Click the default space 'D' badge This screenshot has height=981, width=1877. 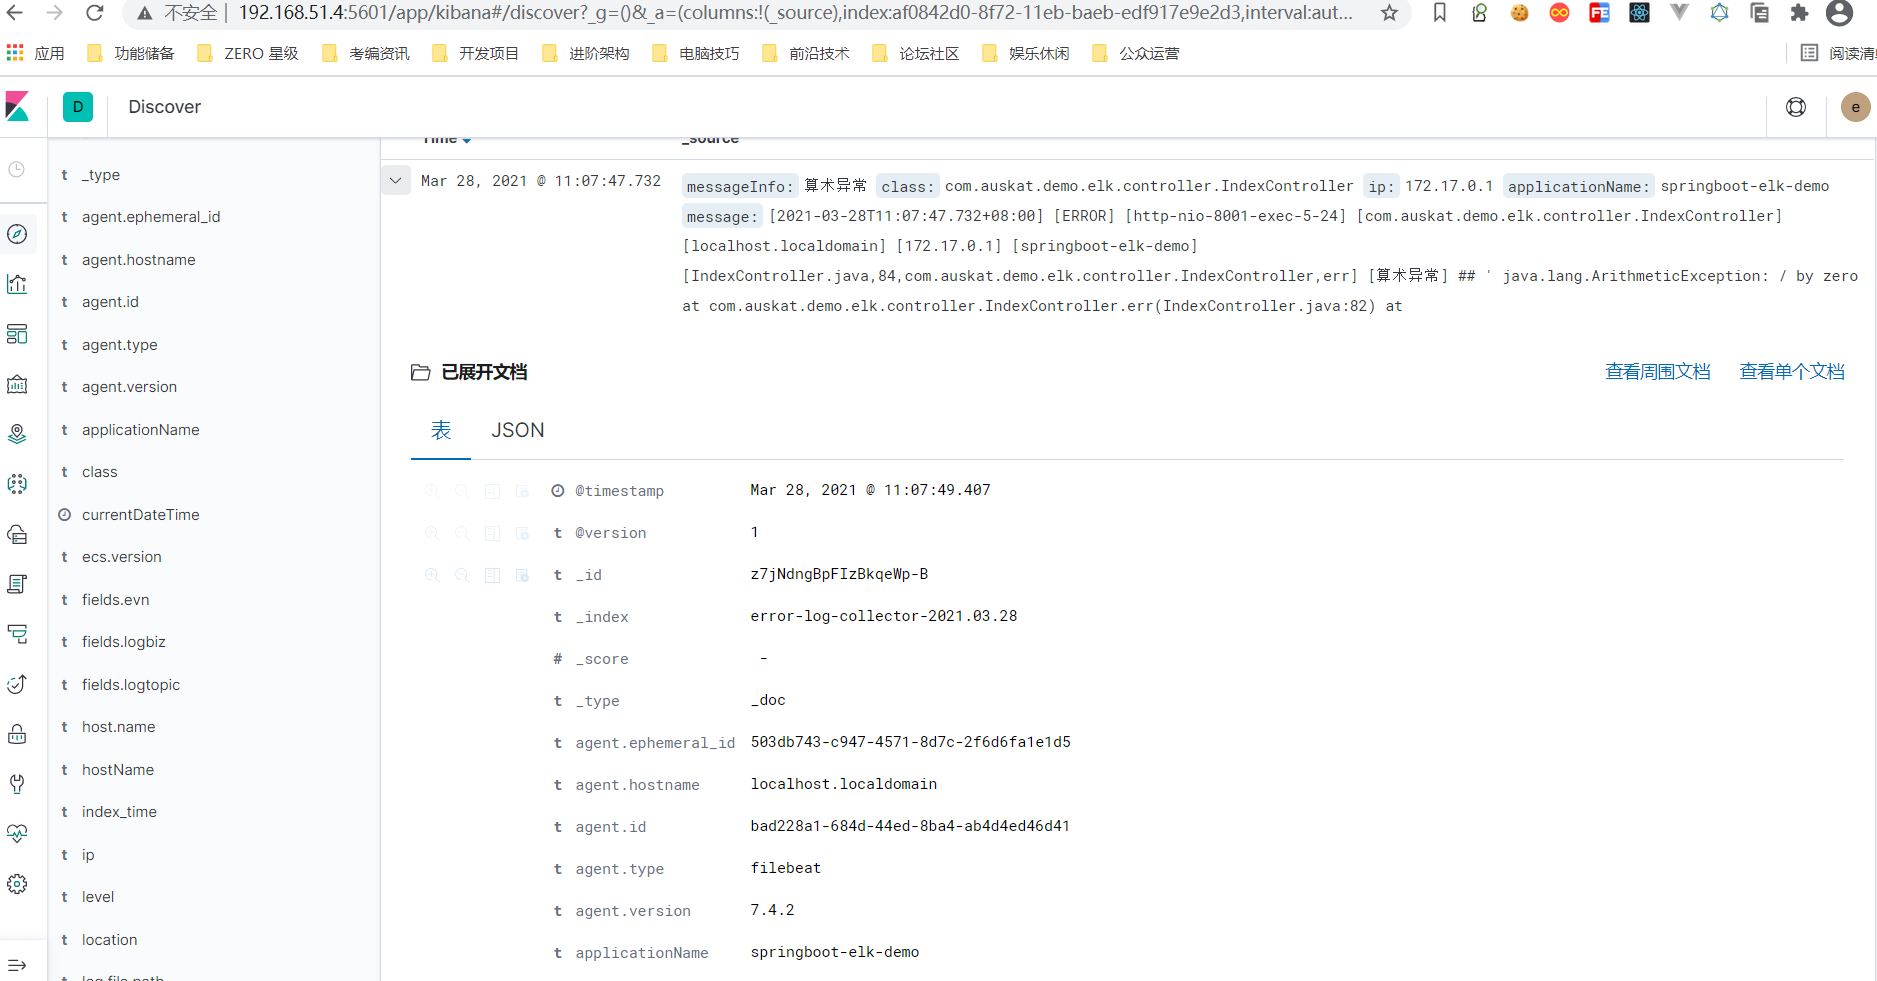[78, 107]
